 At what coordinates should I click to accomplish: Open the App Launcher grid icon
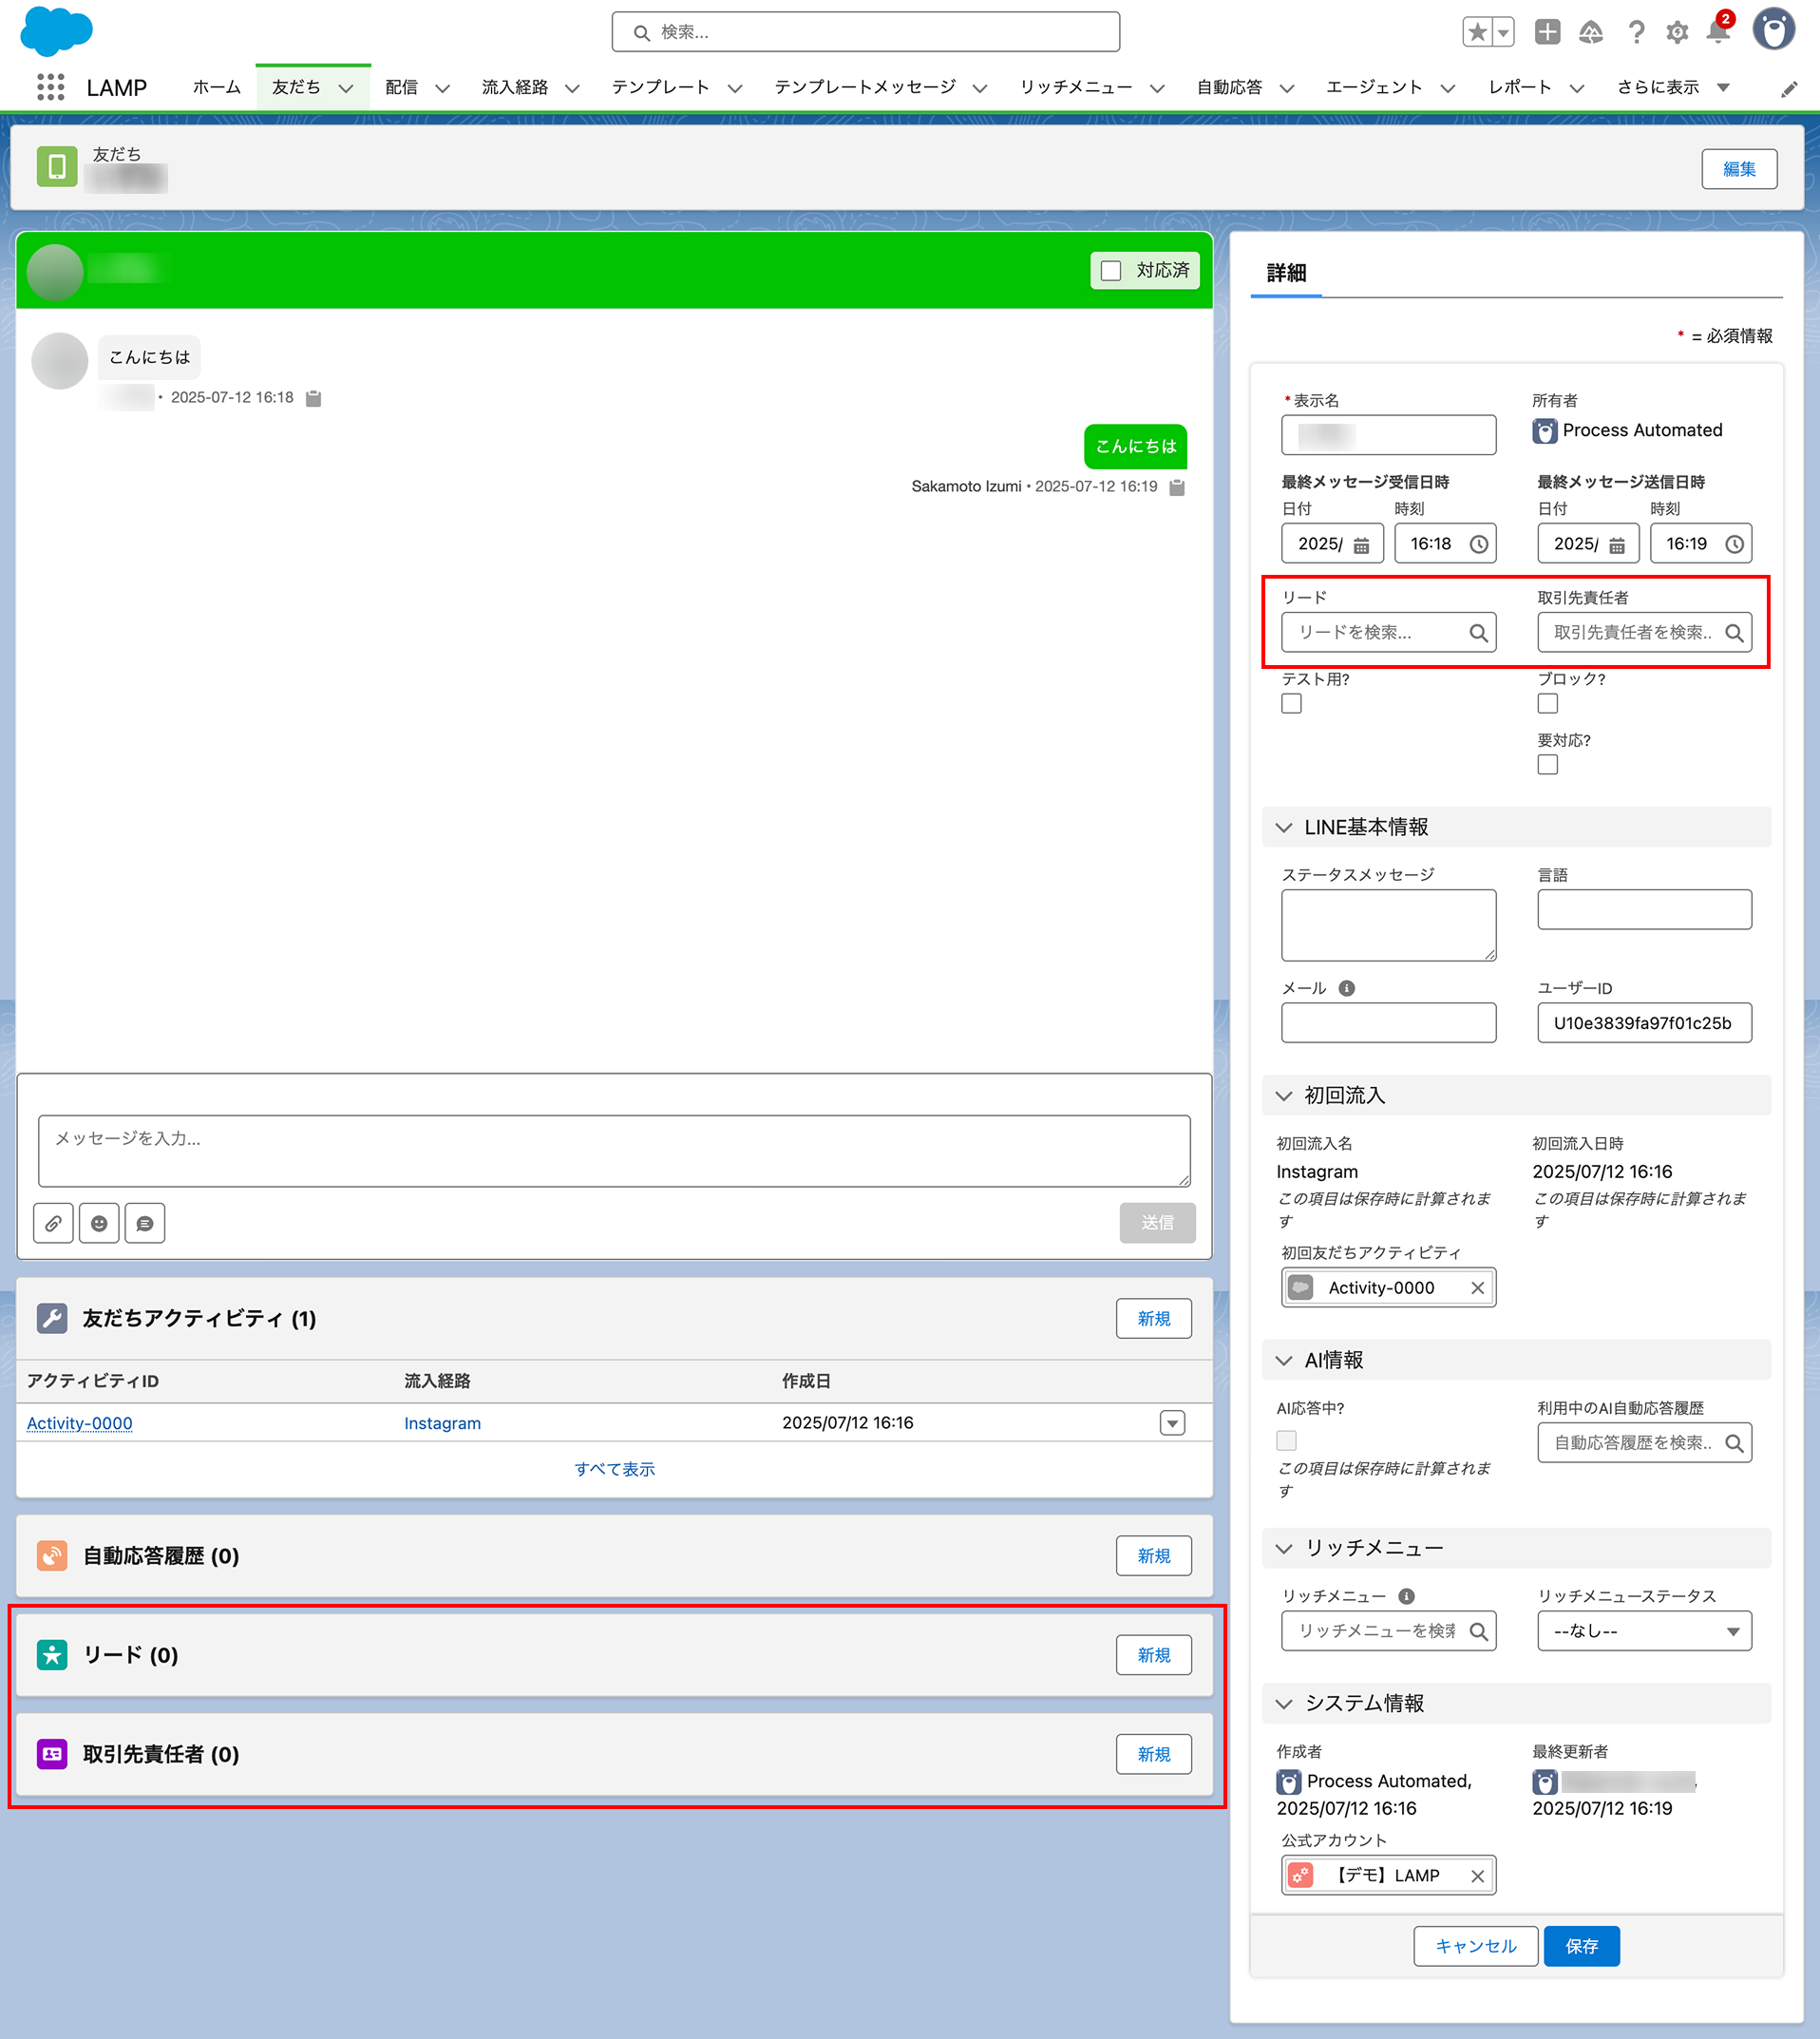click(50, 87)
